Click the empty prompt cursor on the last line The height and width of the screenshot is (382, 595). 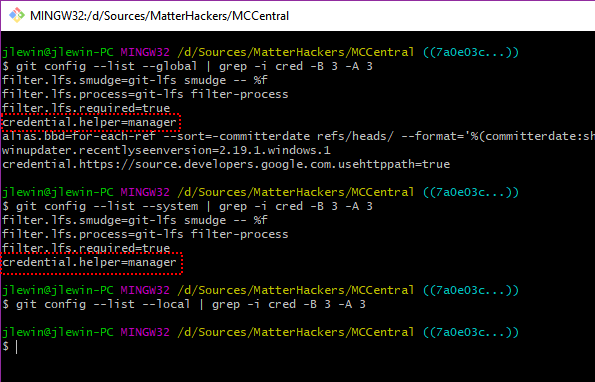(x=16, y=347)
